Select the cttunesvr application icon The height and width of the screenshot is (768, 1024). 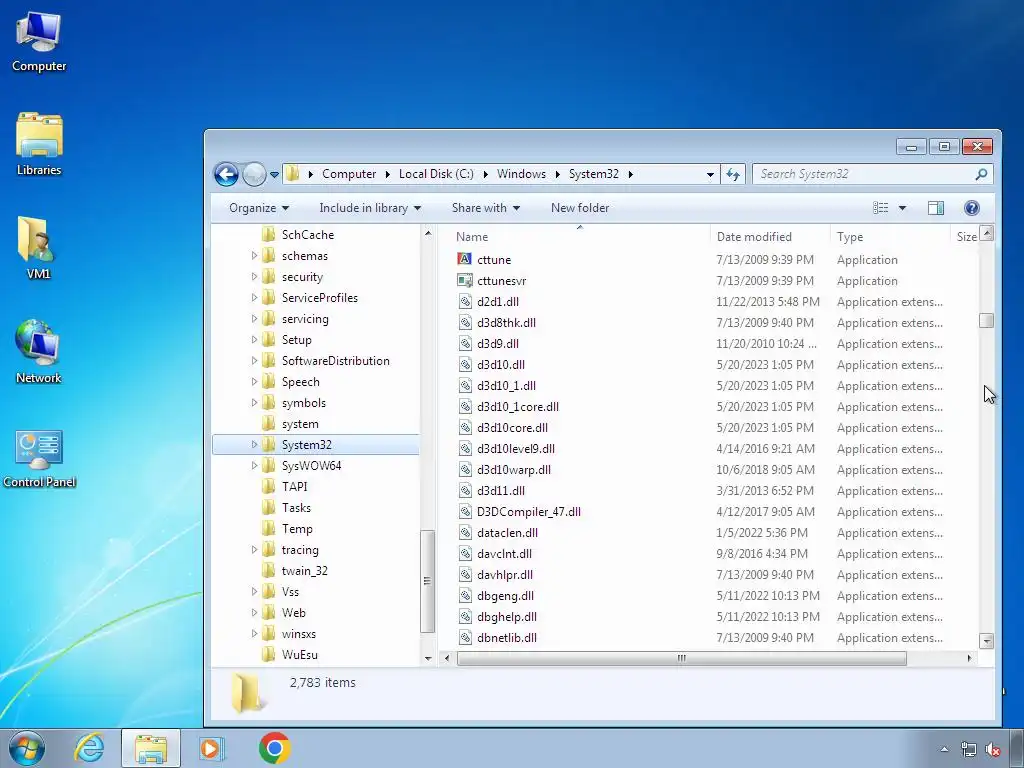tap(464, 280)
